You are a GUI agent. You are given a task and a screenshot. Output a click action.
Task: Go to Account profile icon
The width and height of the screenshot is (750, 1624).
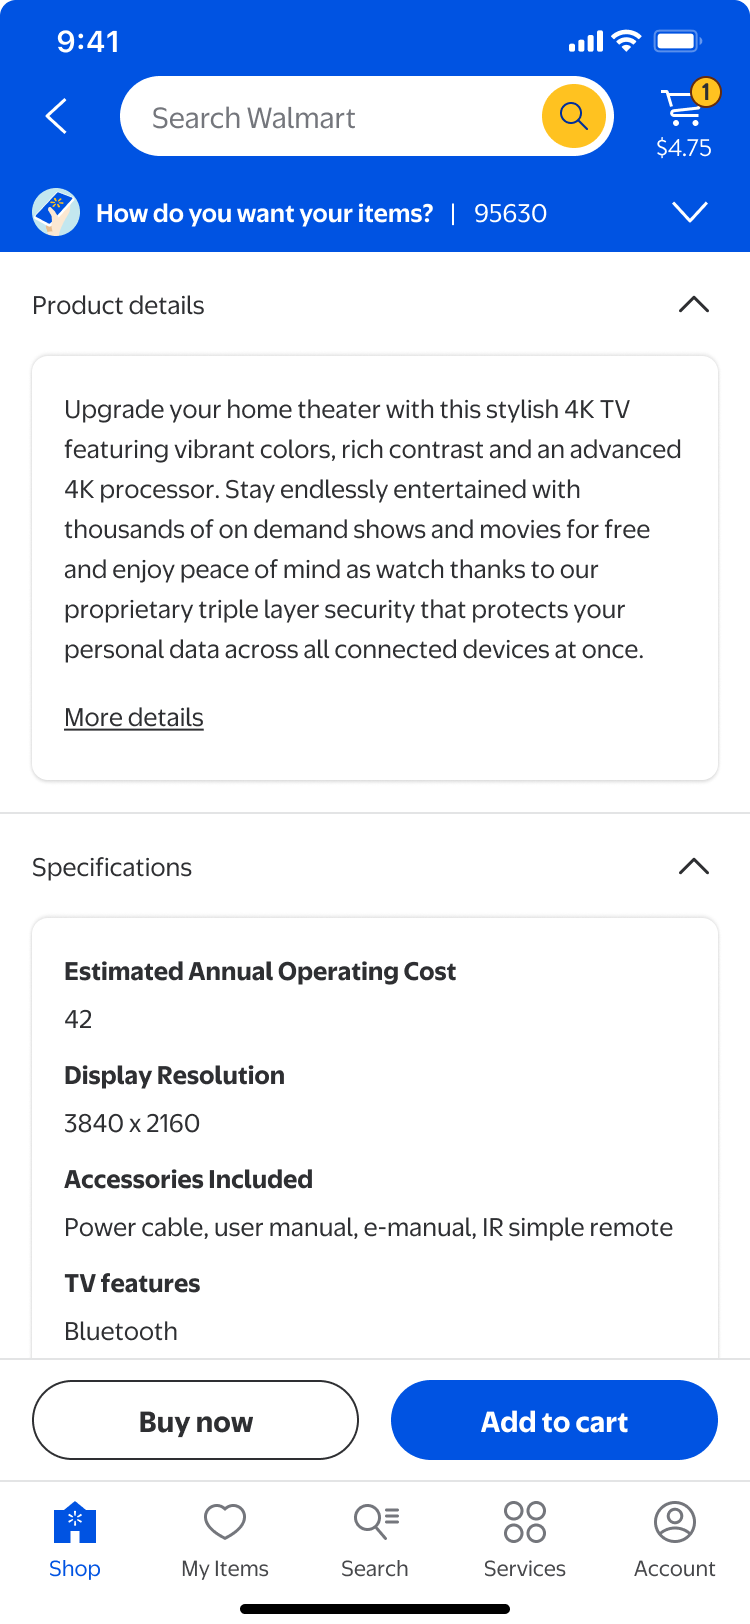[675, 1522]
